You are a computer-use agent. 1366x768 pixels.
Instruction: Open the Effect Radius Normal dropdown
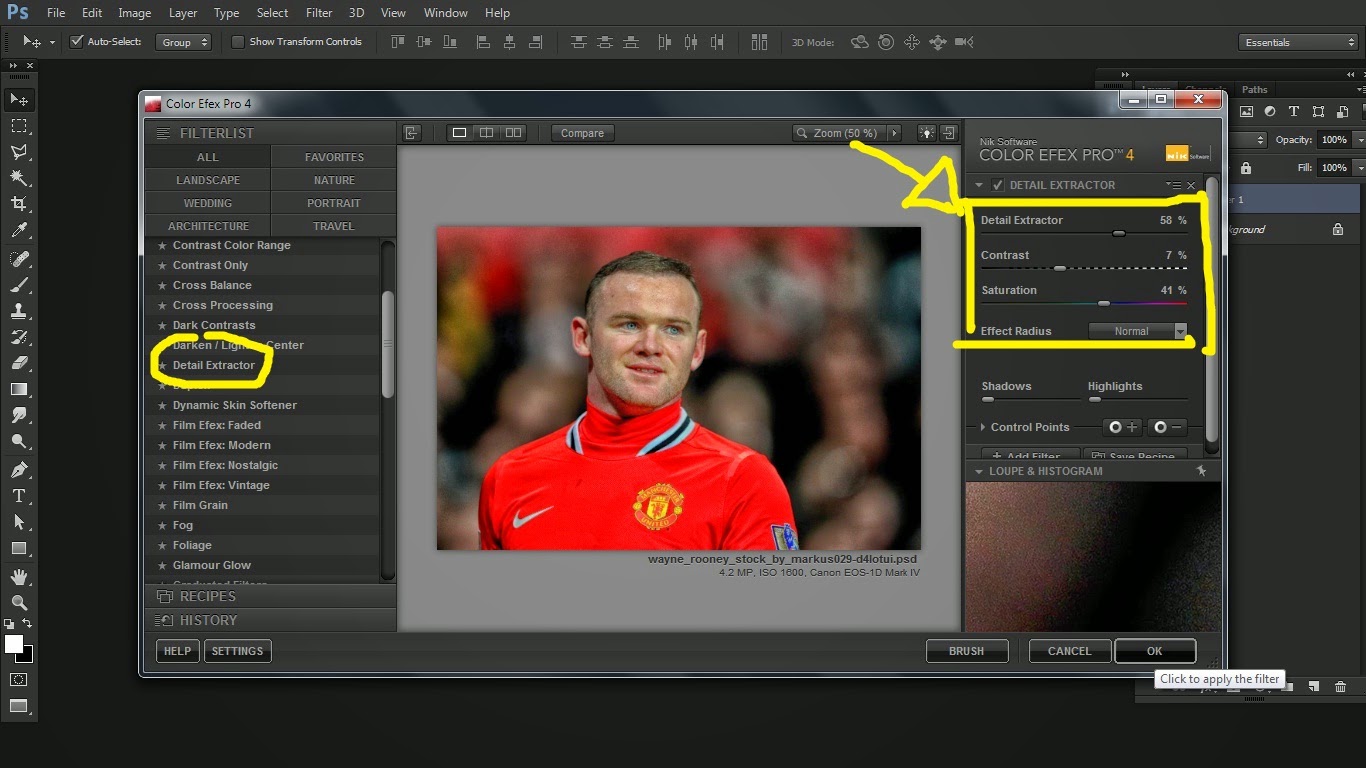tap(1137, 331)
